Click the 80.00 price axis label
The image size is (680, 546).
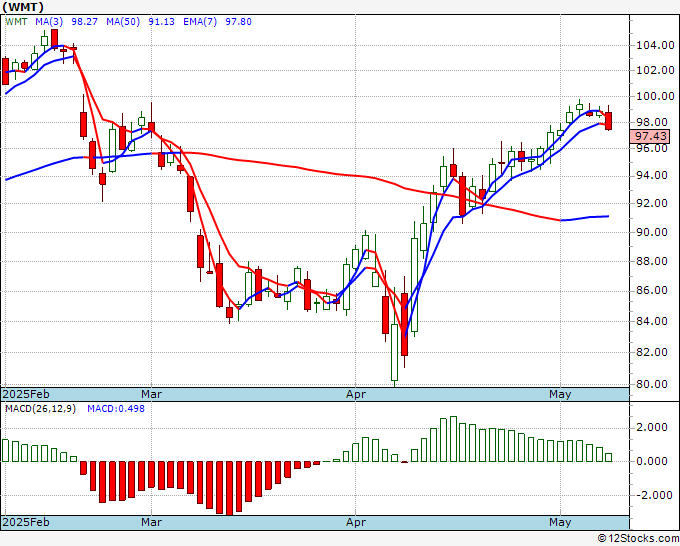point(651,384)
